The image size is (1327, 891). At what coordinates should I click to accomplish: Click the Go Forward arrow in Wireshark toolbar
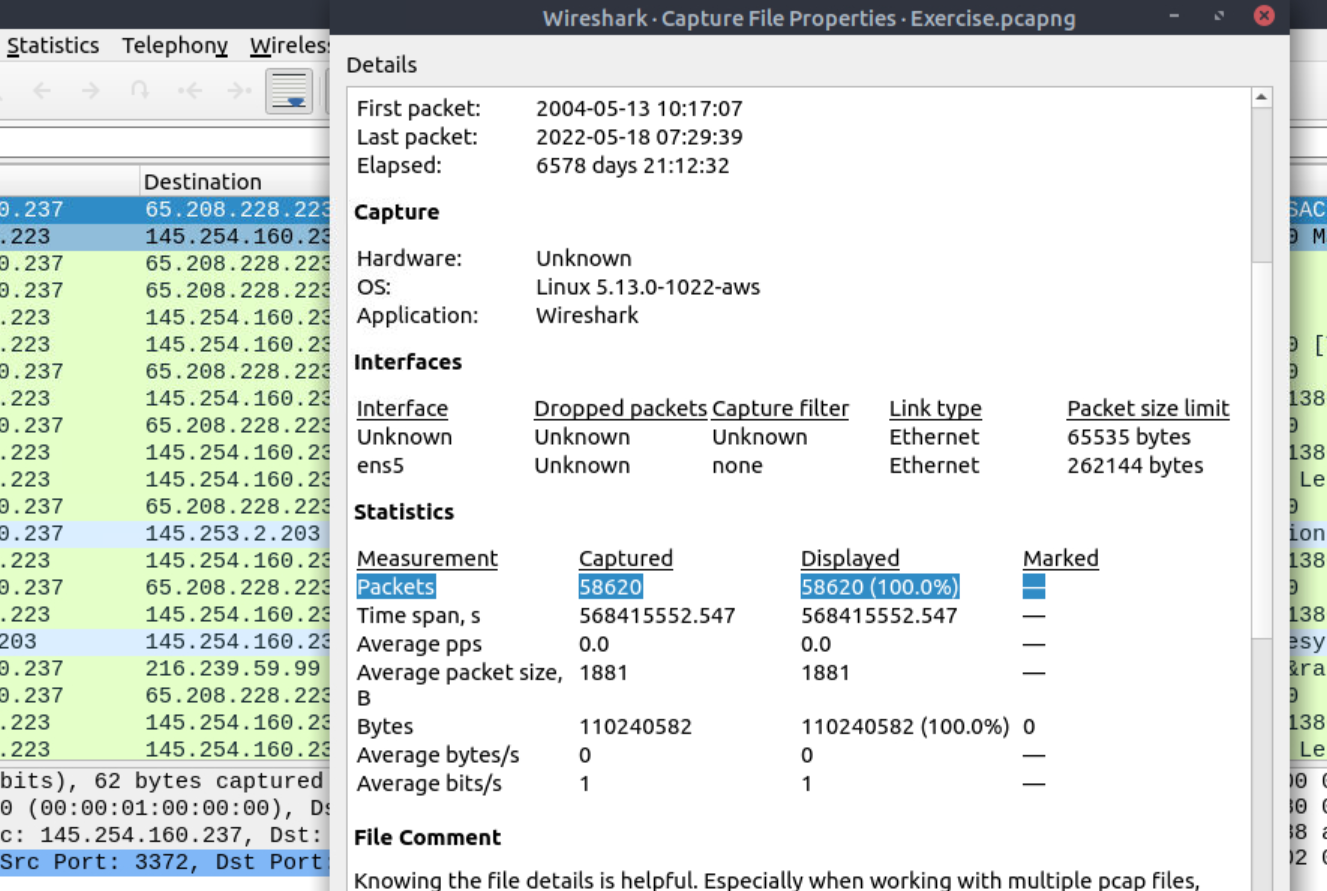click(91, 91)
